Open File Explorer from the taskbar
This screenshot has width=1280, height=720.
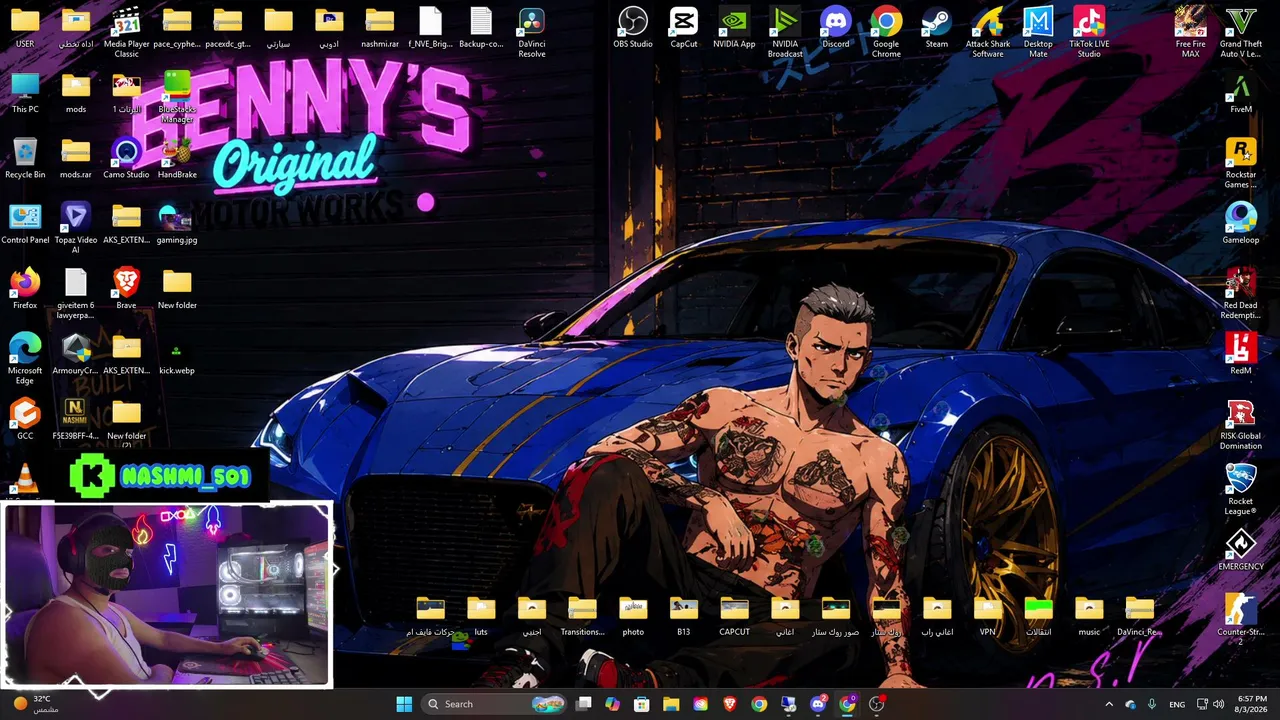click(x=671, y=704)
